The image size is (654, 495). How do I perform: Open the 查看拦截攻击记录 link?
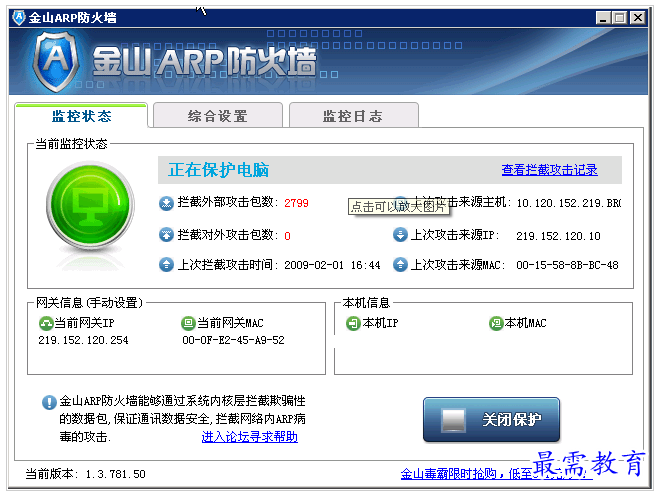click(549, 170)
